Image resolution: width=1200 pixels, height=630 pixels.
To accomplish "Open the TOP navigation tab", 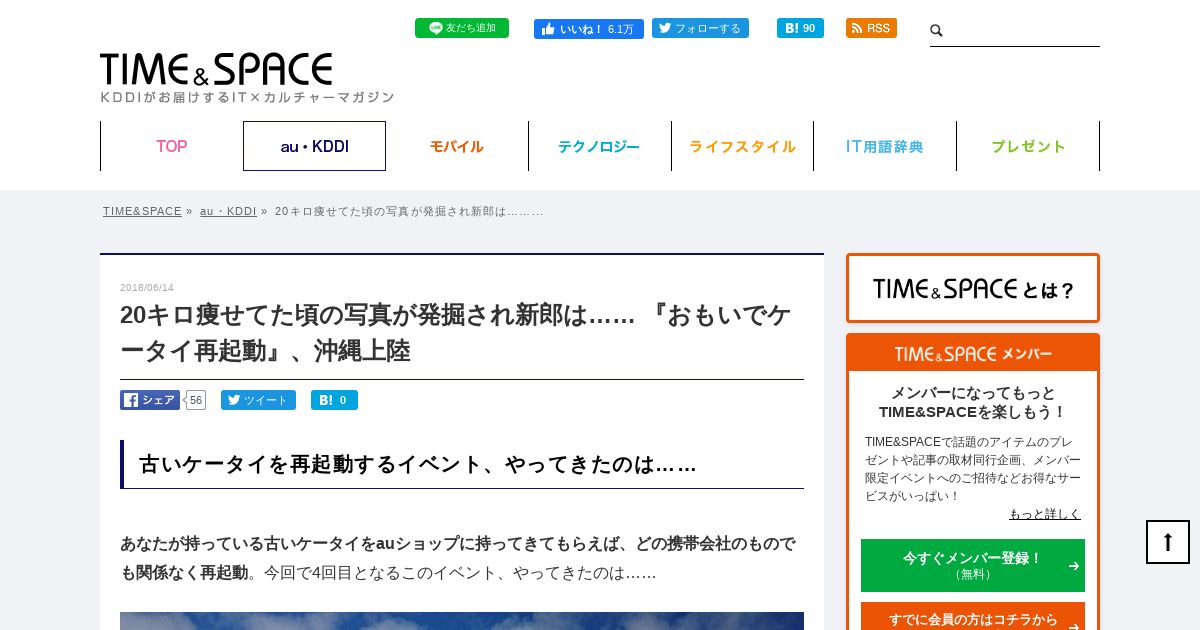I will point(172,146).
